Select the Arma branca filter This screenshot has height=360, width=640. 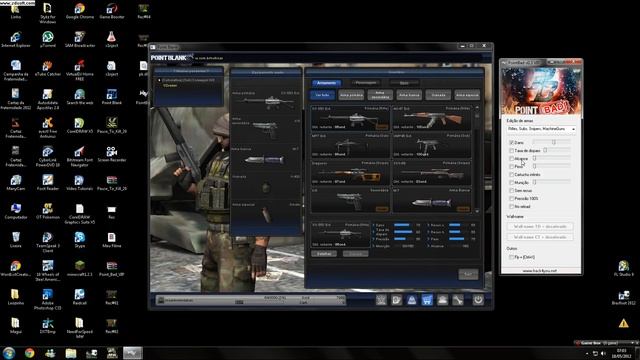pyautogui.click(x=409, y=95)
